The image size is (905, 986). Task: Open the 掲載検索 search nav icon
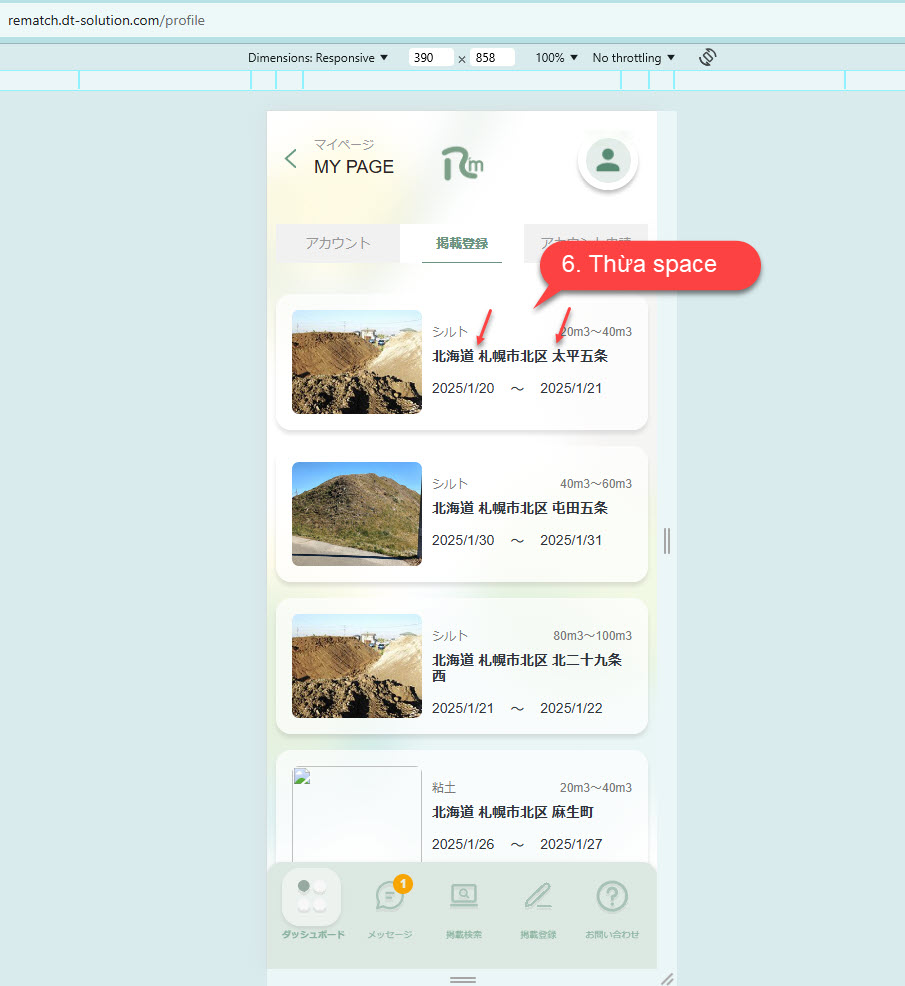click(463, 897)
